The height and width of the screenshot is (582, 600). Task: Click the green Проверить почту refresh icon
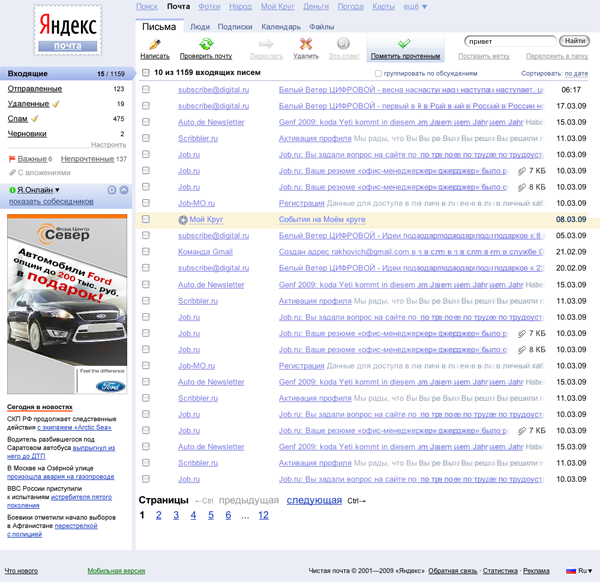click(206, 43)
